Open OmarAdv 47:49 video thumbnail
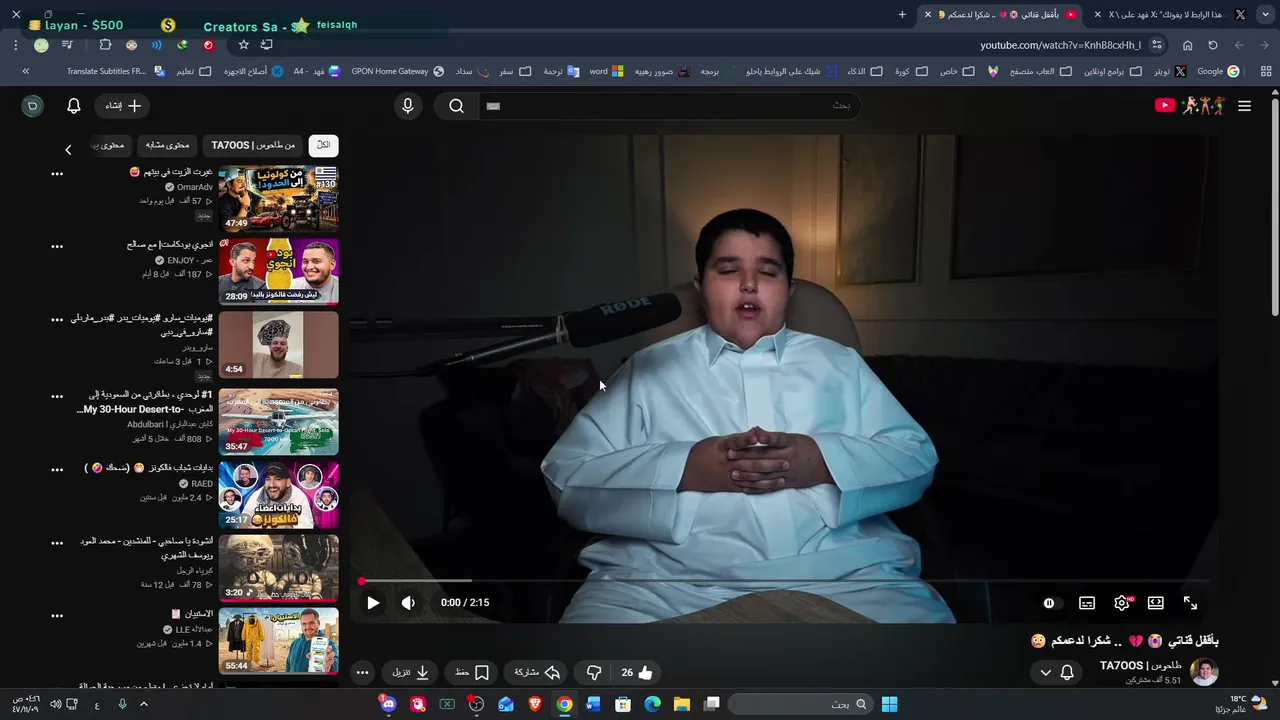 (x=278, y=199)
